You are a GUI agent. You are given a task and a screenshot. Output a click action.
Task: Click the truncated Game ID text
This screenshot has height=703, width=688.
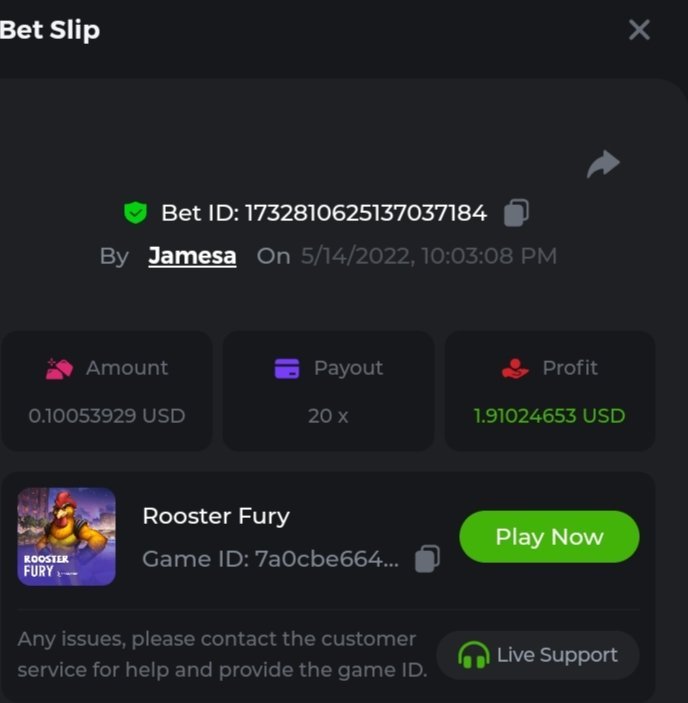[x=270, y=559]
